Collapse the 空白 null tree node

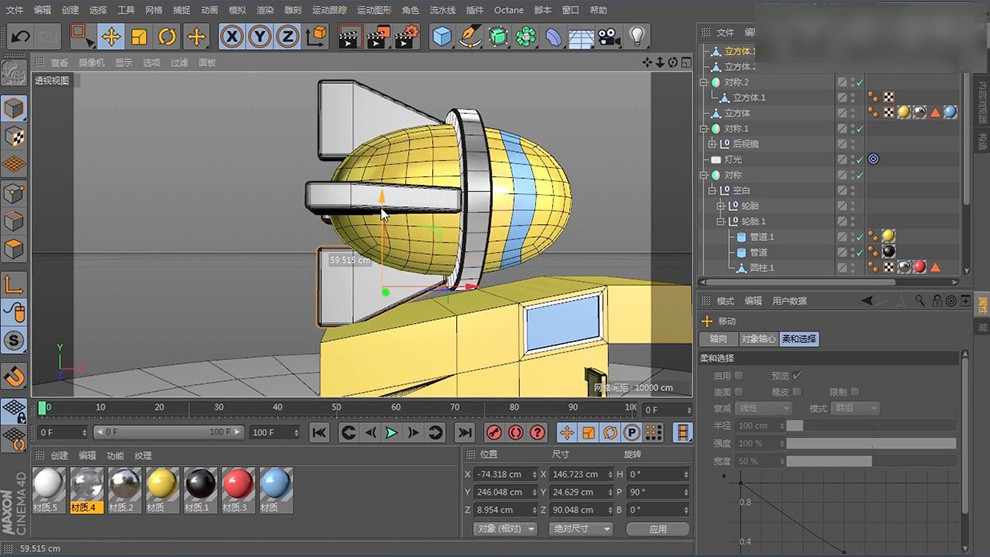[x=712, y=190]
